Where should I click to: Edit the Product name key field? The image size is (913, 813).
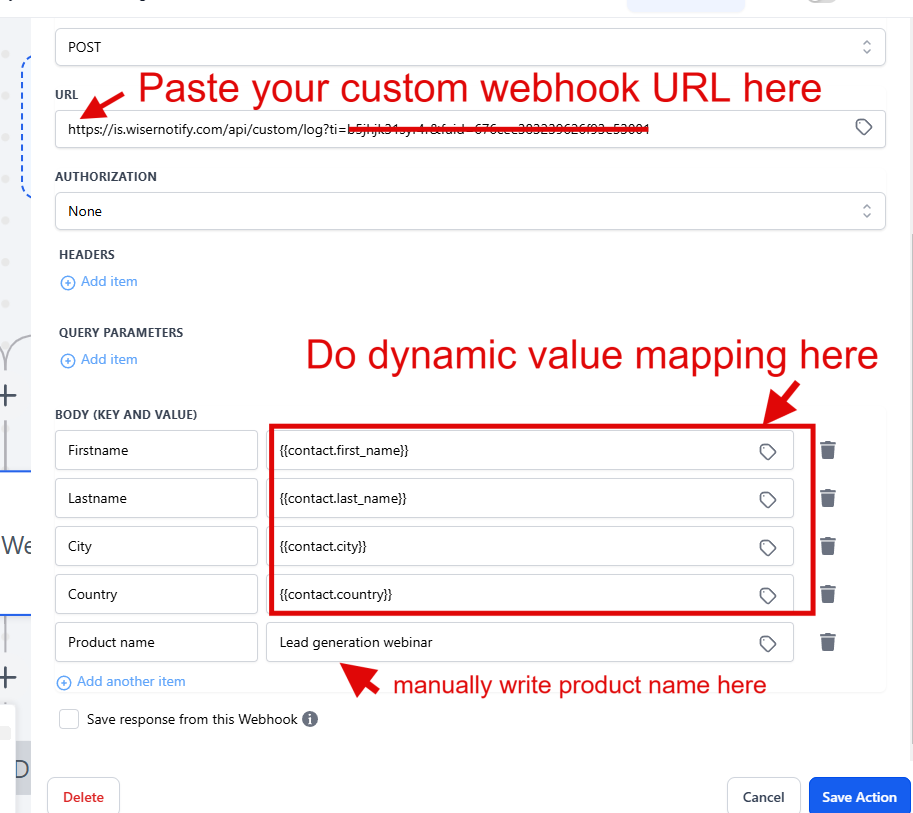click(156, 642)
